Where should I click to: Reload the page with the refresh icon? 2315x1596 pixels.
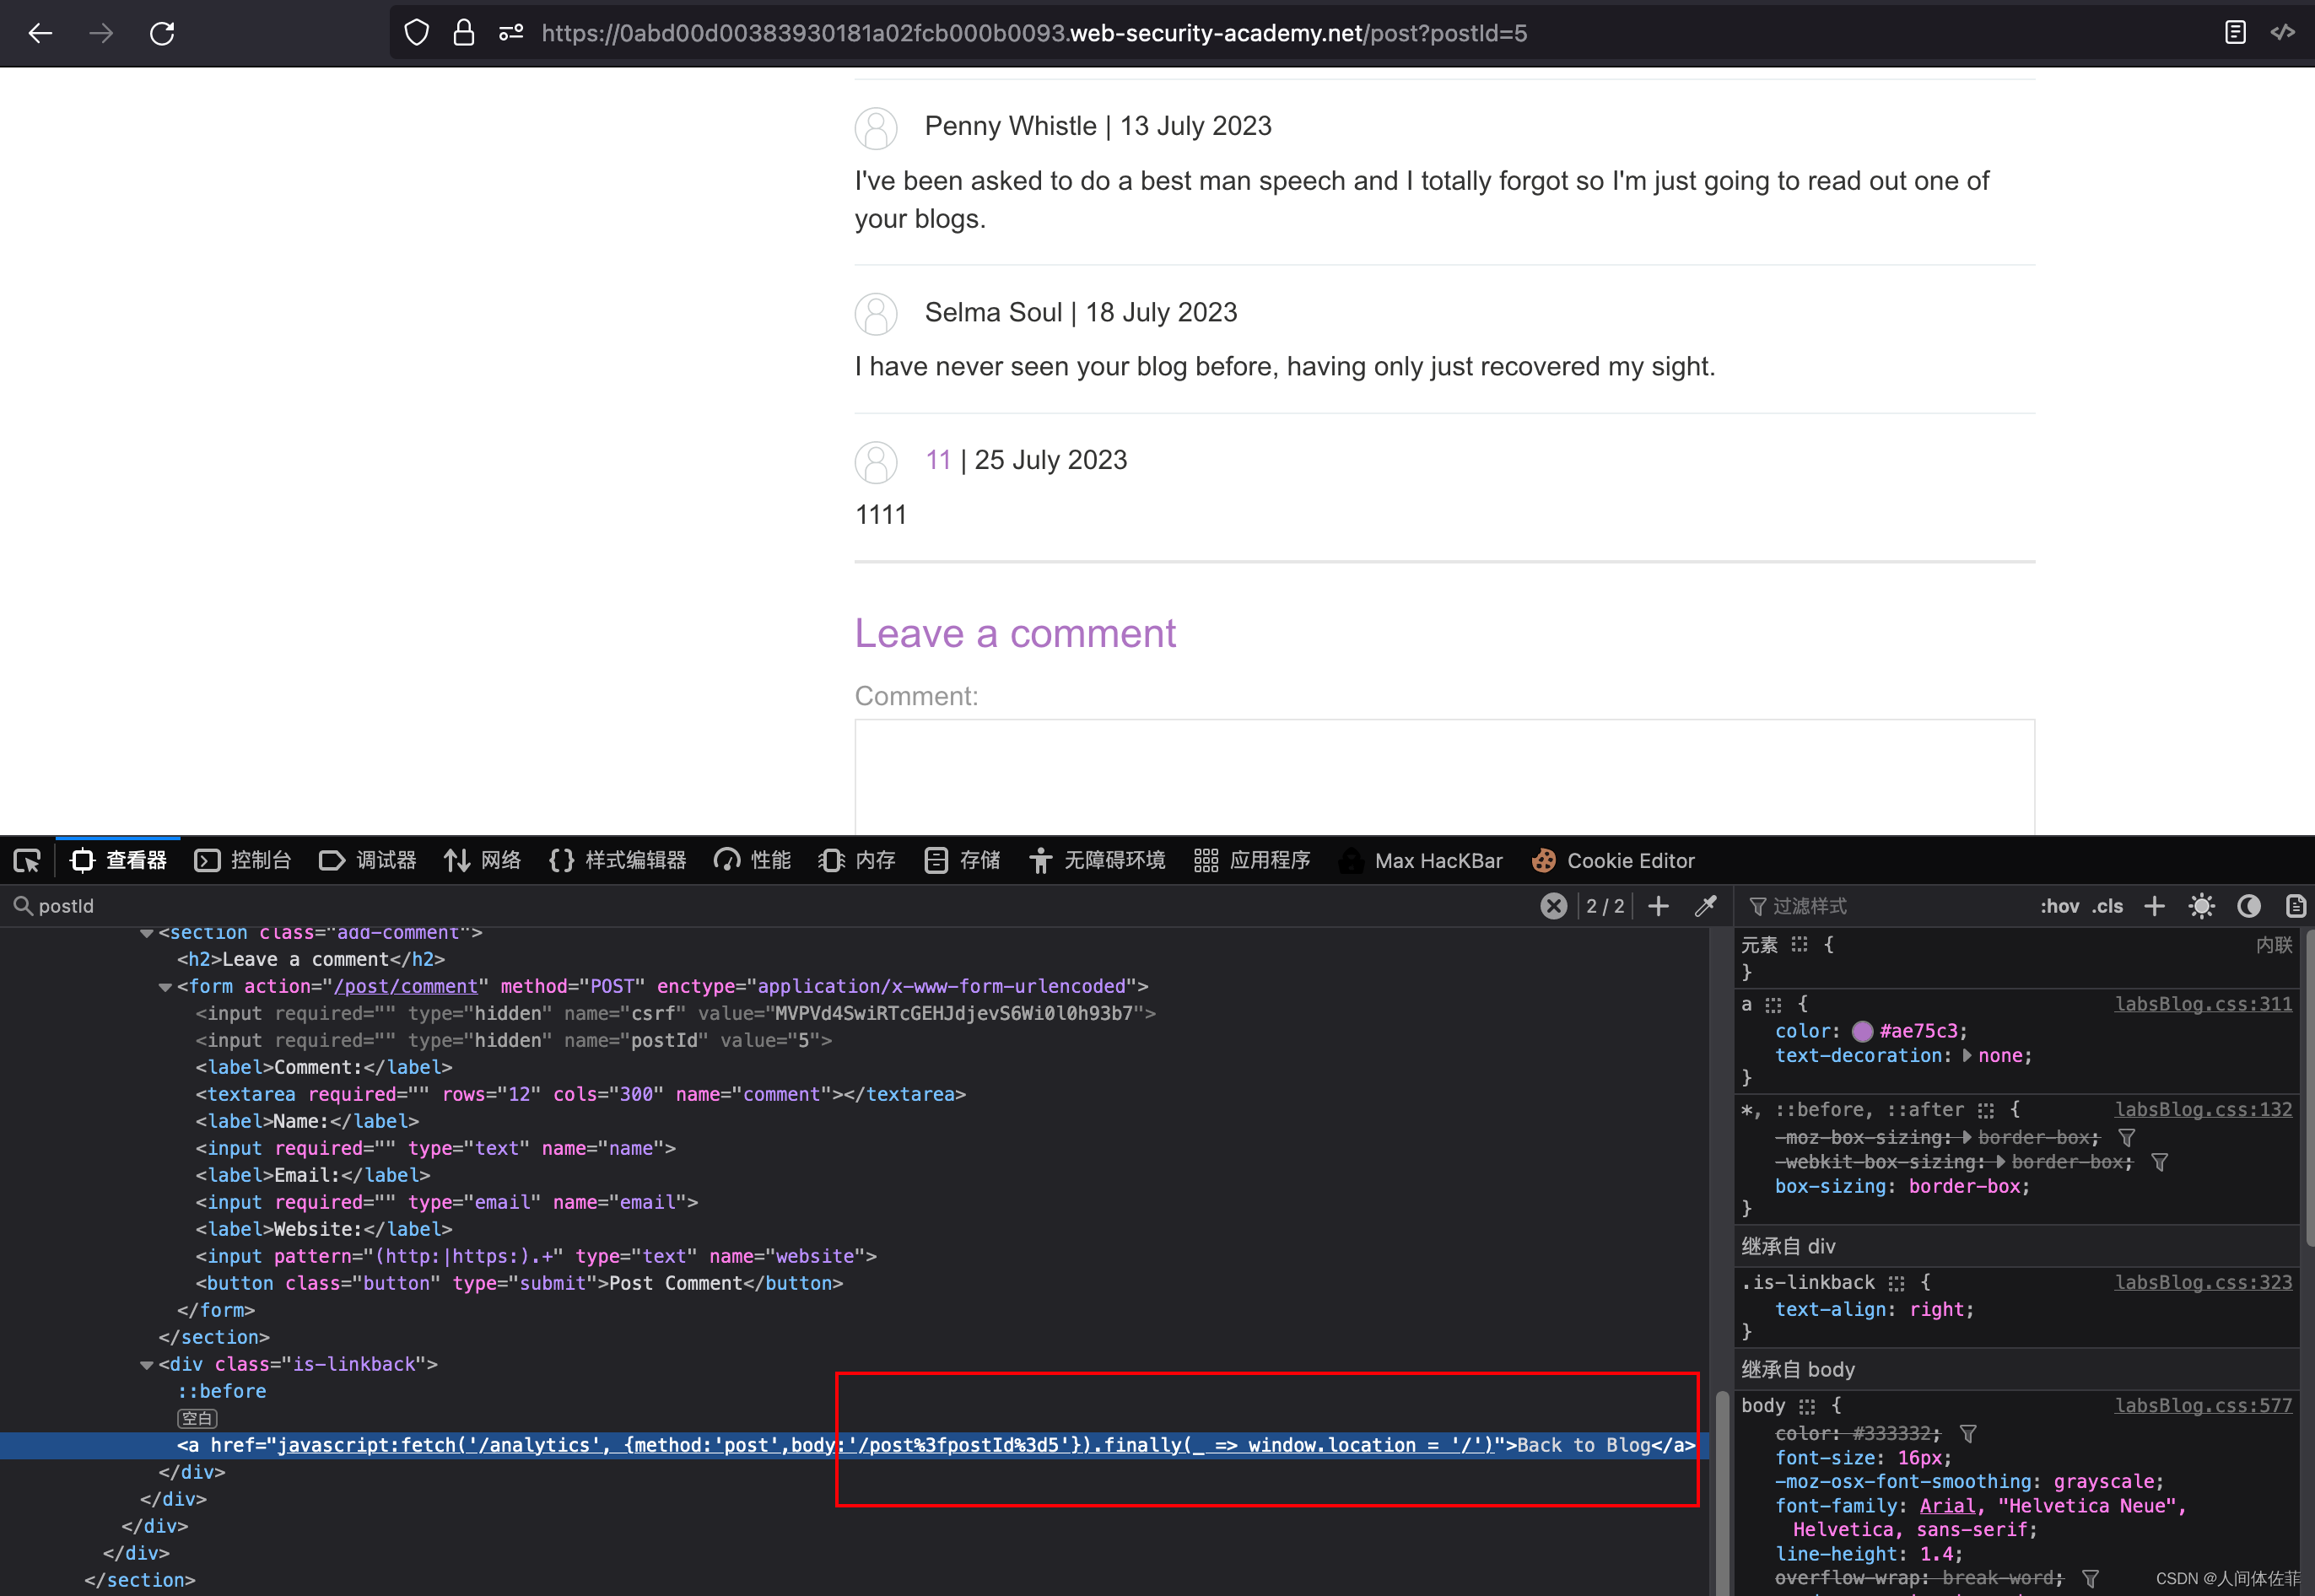(x=162, y=33)
